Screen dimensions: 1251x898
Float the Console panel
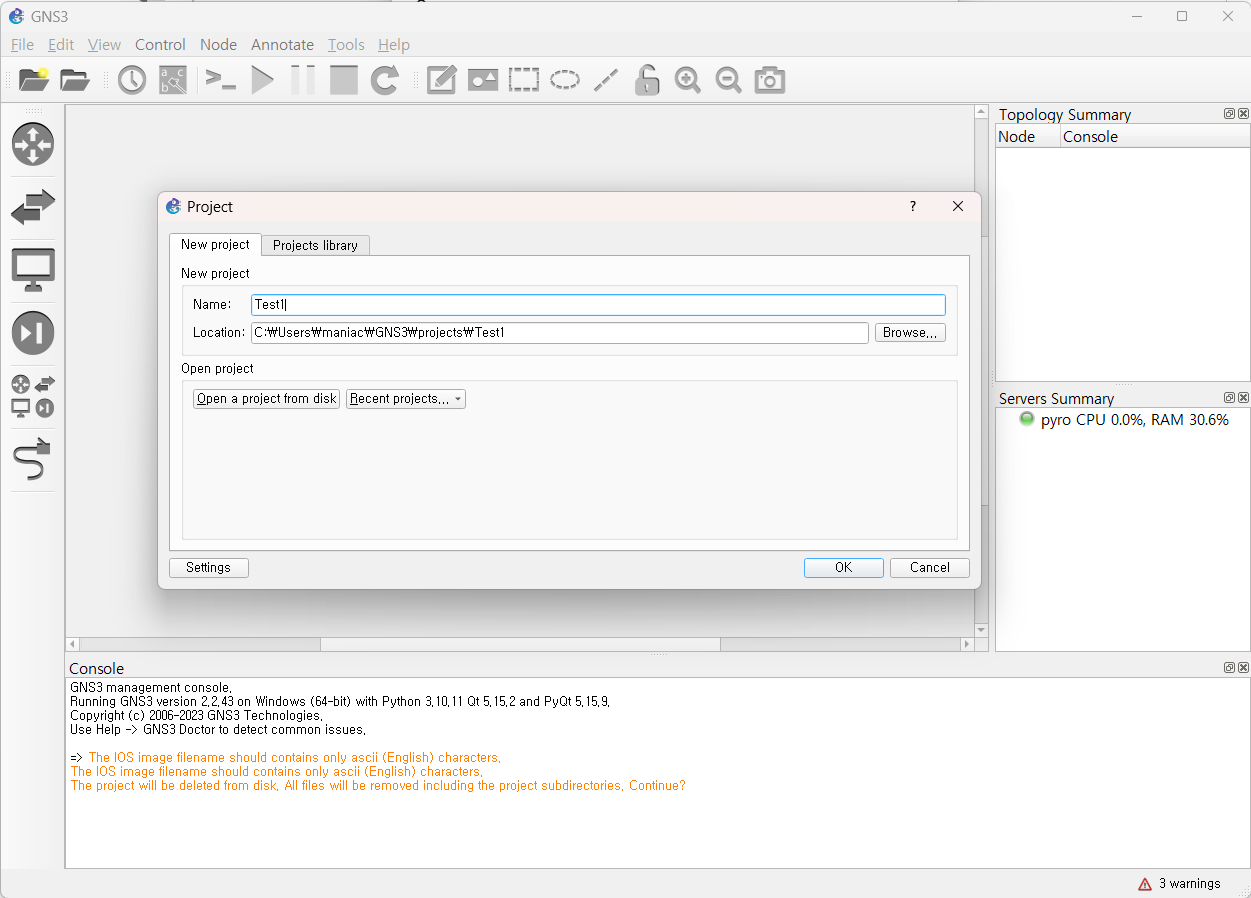(x=1230, y=668)
